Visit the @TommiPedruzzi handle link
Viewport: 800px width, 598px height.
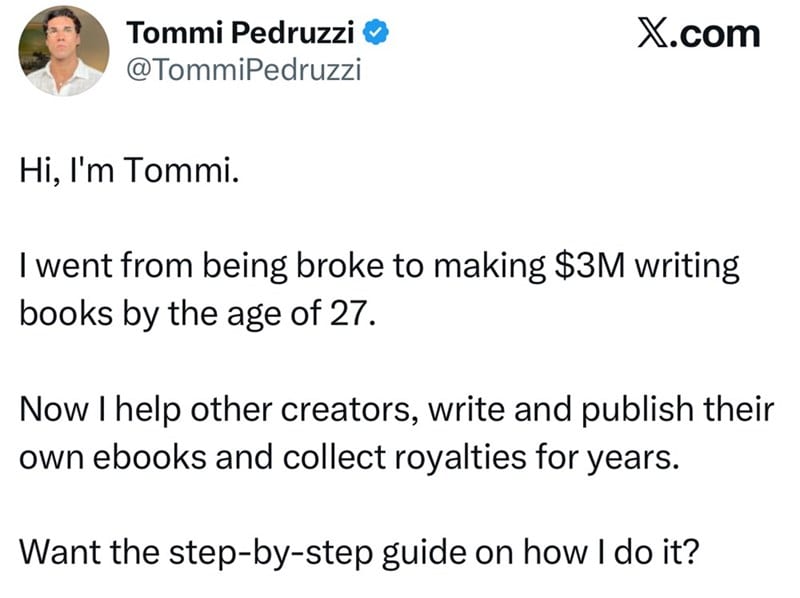244,69
